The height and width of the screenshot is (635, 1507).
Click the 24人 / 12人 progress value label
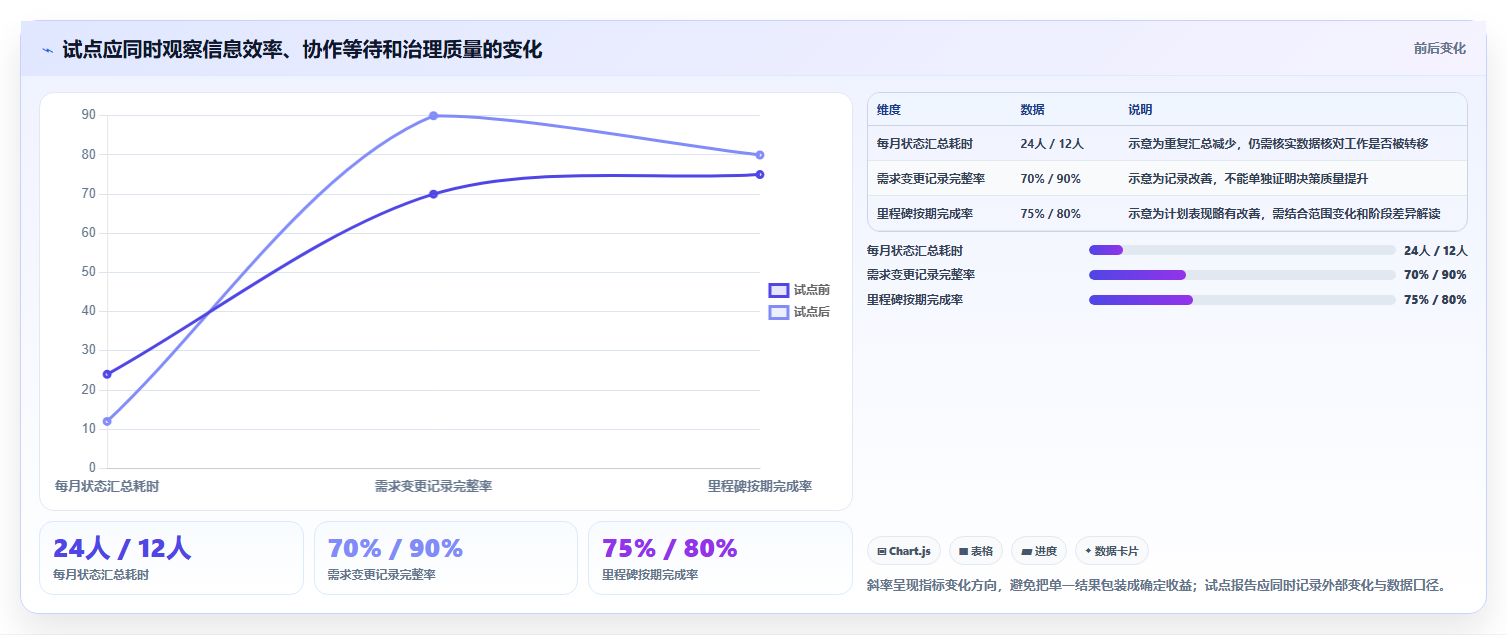coord(1435,250)
